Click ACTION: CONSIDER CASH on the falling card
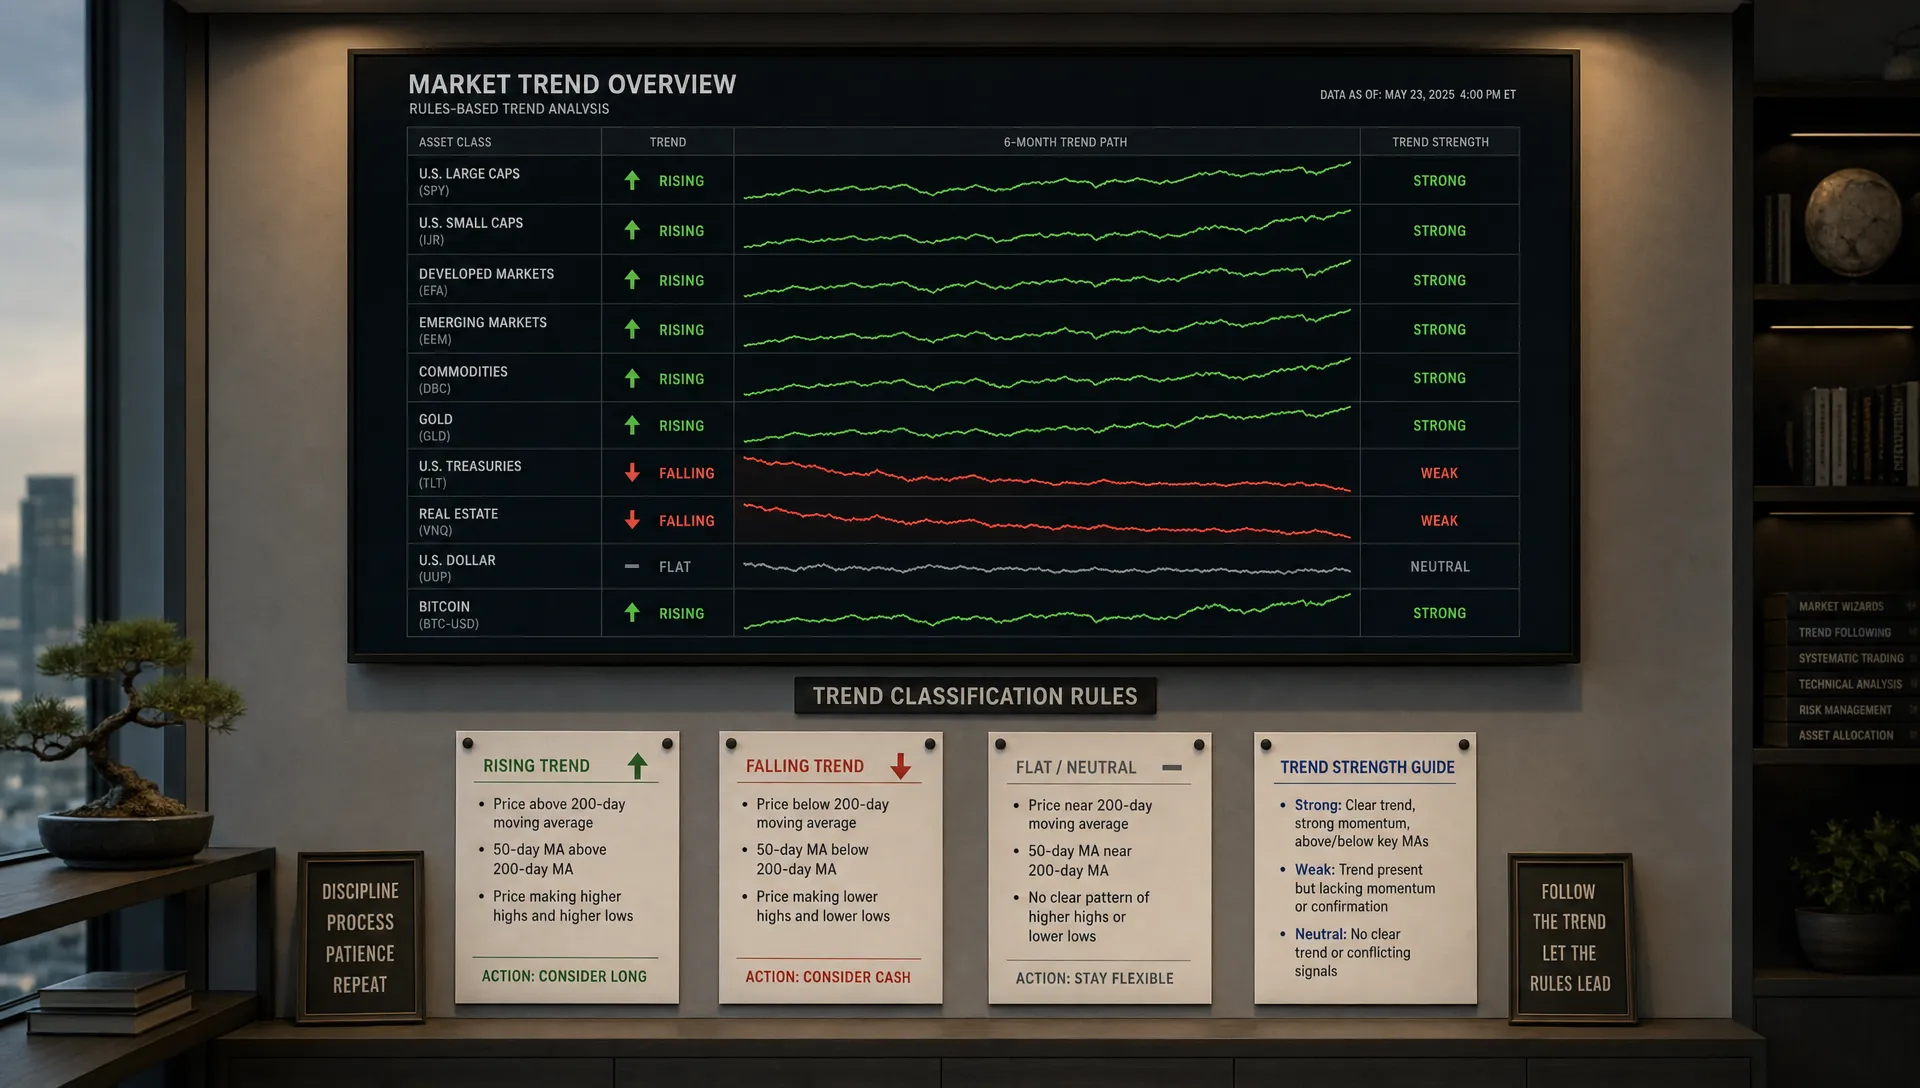 tap(828, 977)
